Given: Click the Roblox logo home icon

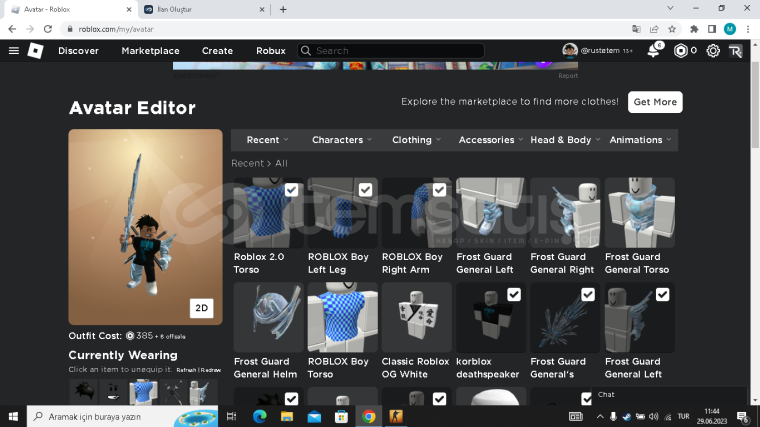Looking at the screenshot, I should 35,50.
